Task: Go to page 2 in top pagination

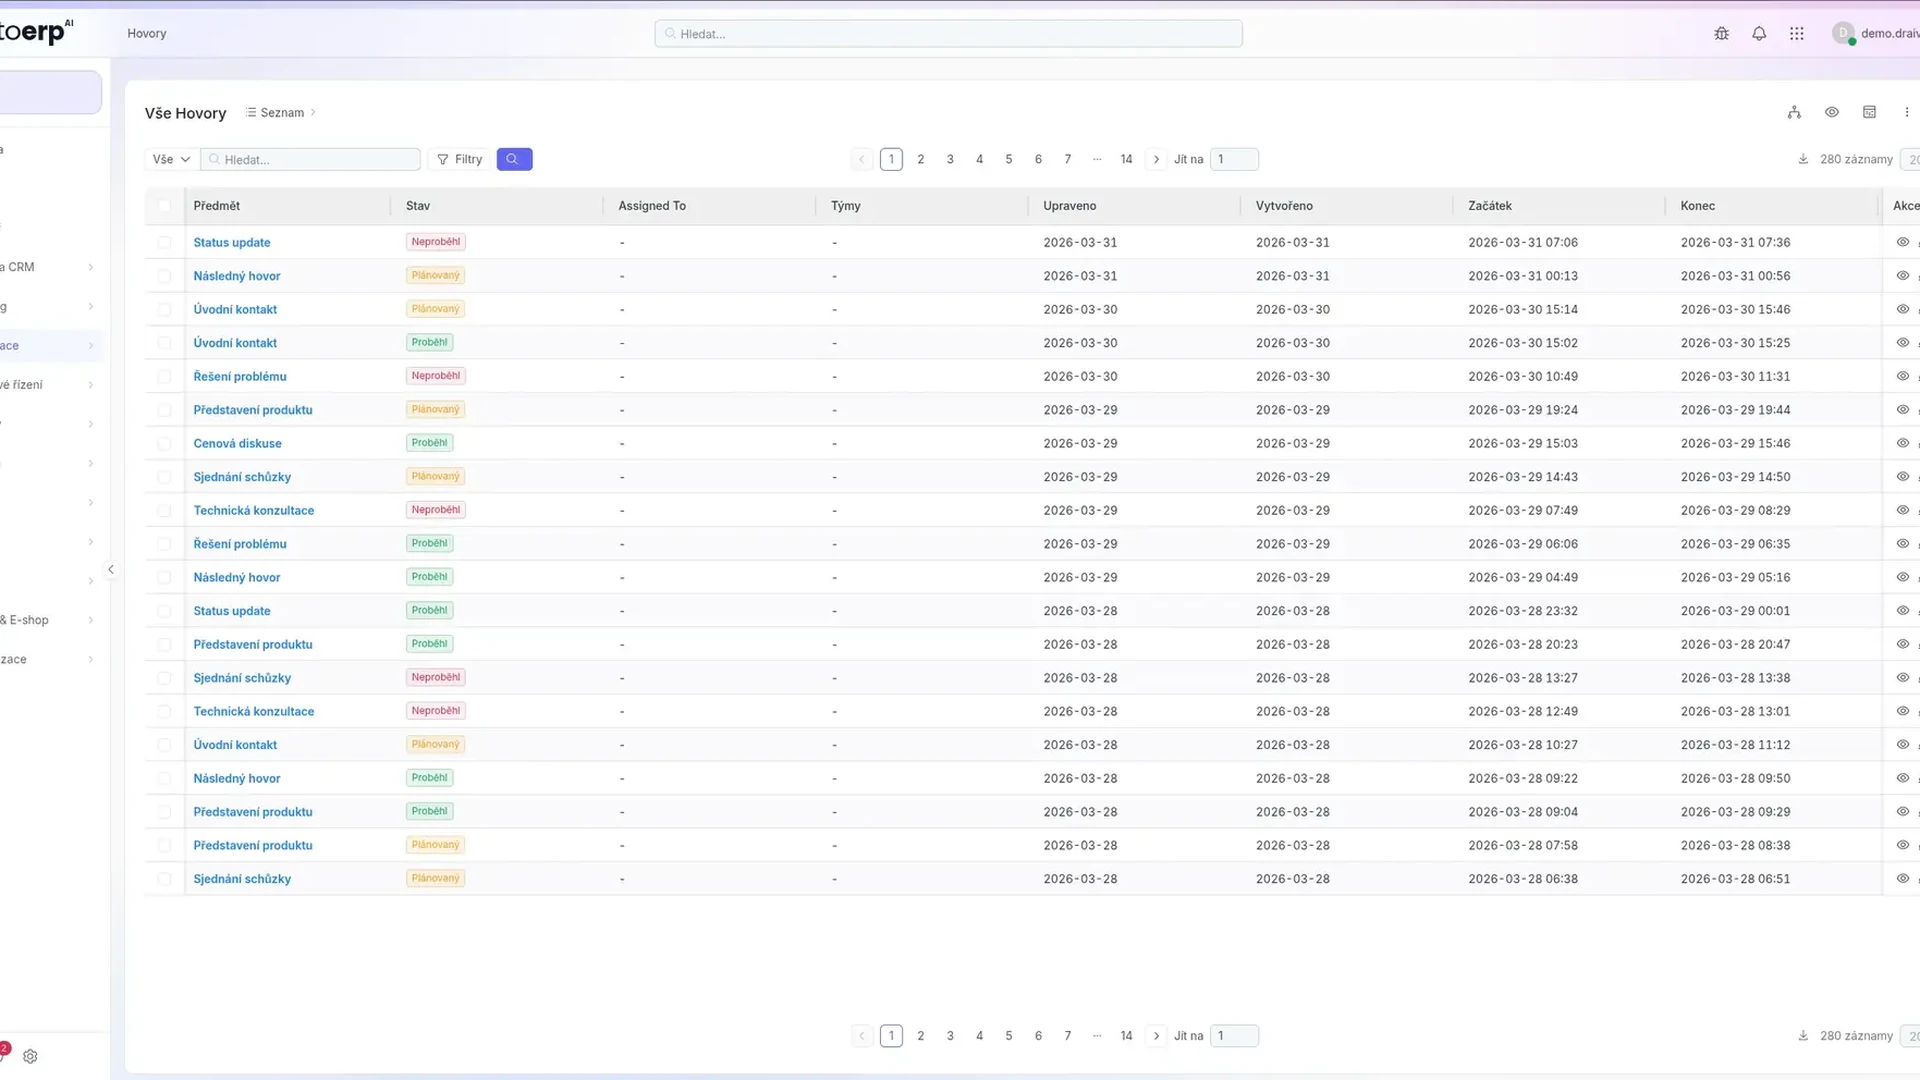Action: (x=921, y=159)
